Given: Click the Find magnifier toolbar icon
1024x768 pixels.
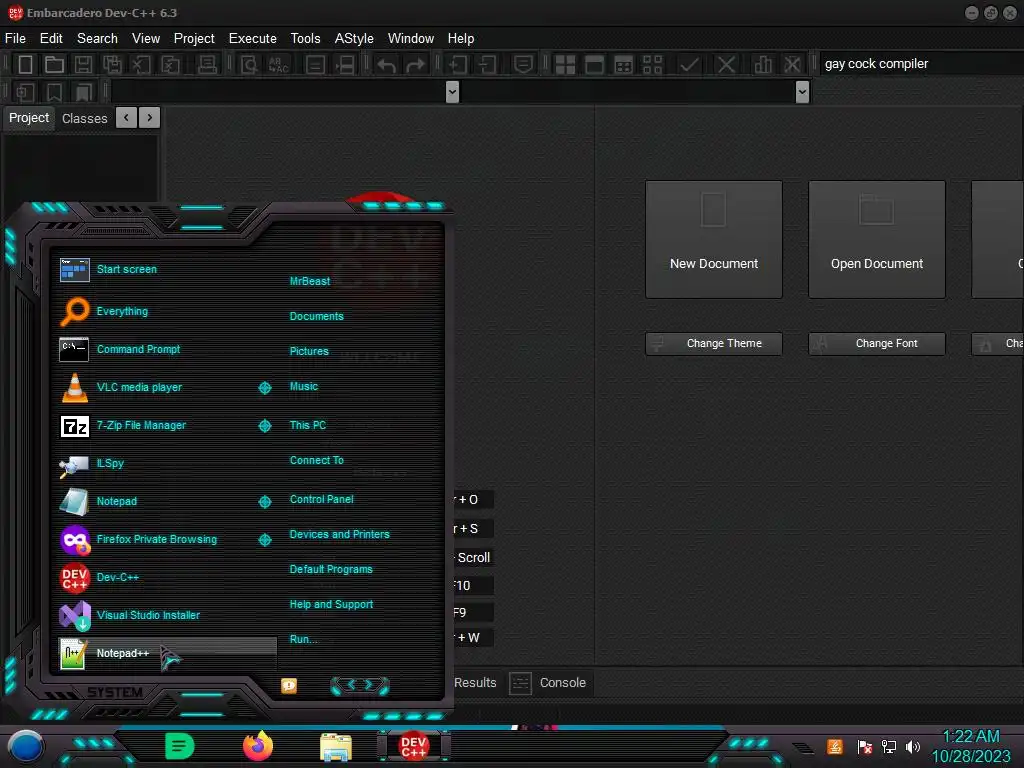Looking at the screenshot, I should pyautogui.click(x=249, y=65).
